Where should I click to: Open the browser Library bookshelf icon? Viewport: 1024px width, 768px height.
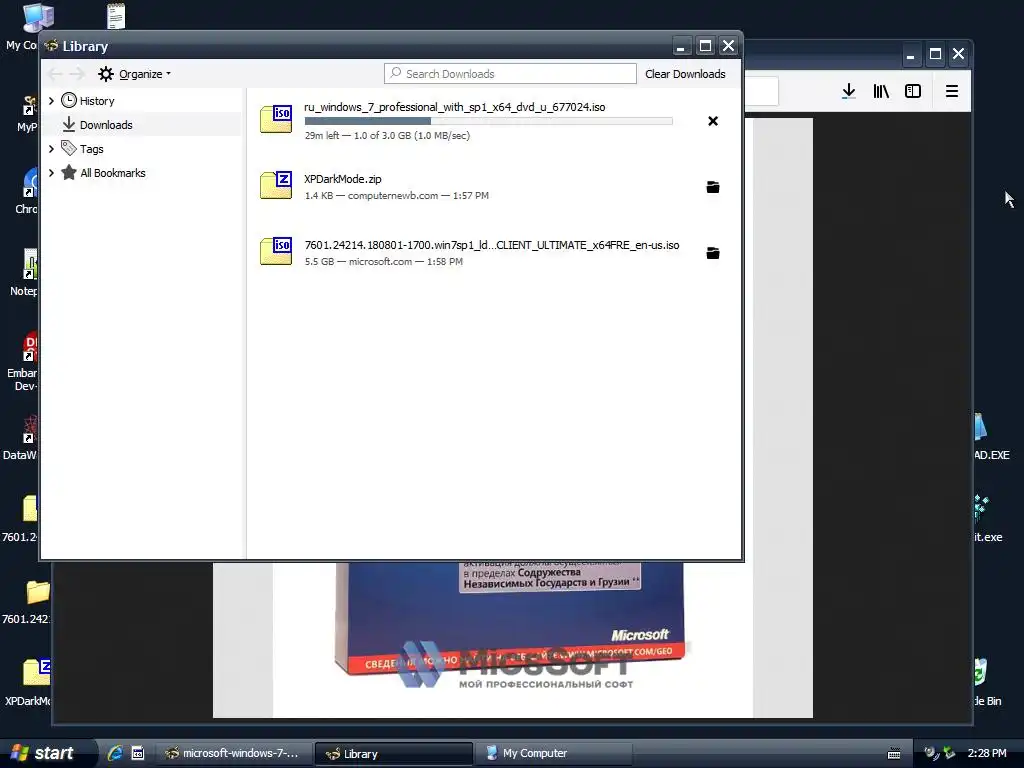click(x=881, y=91)
